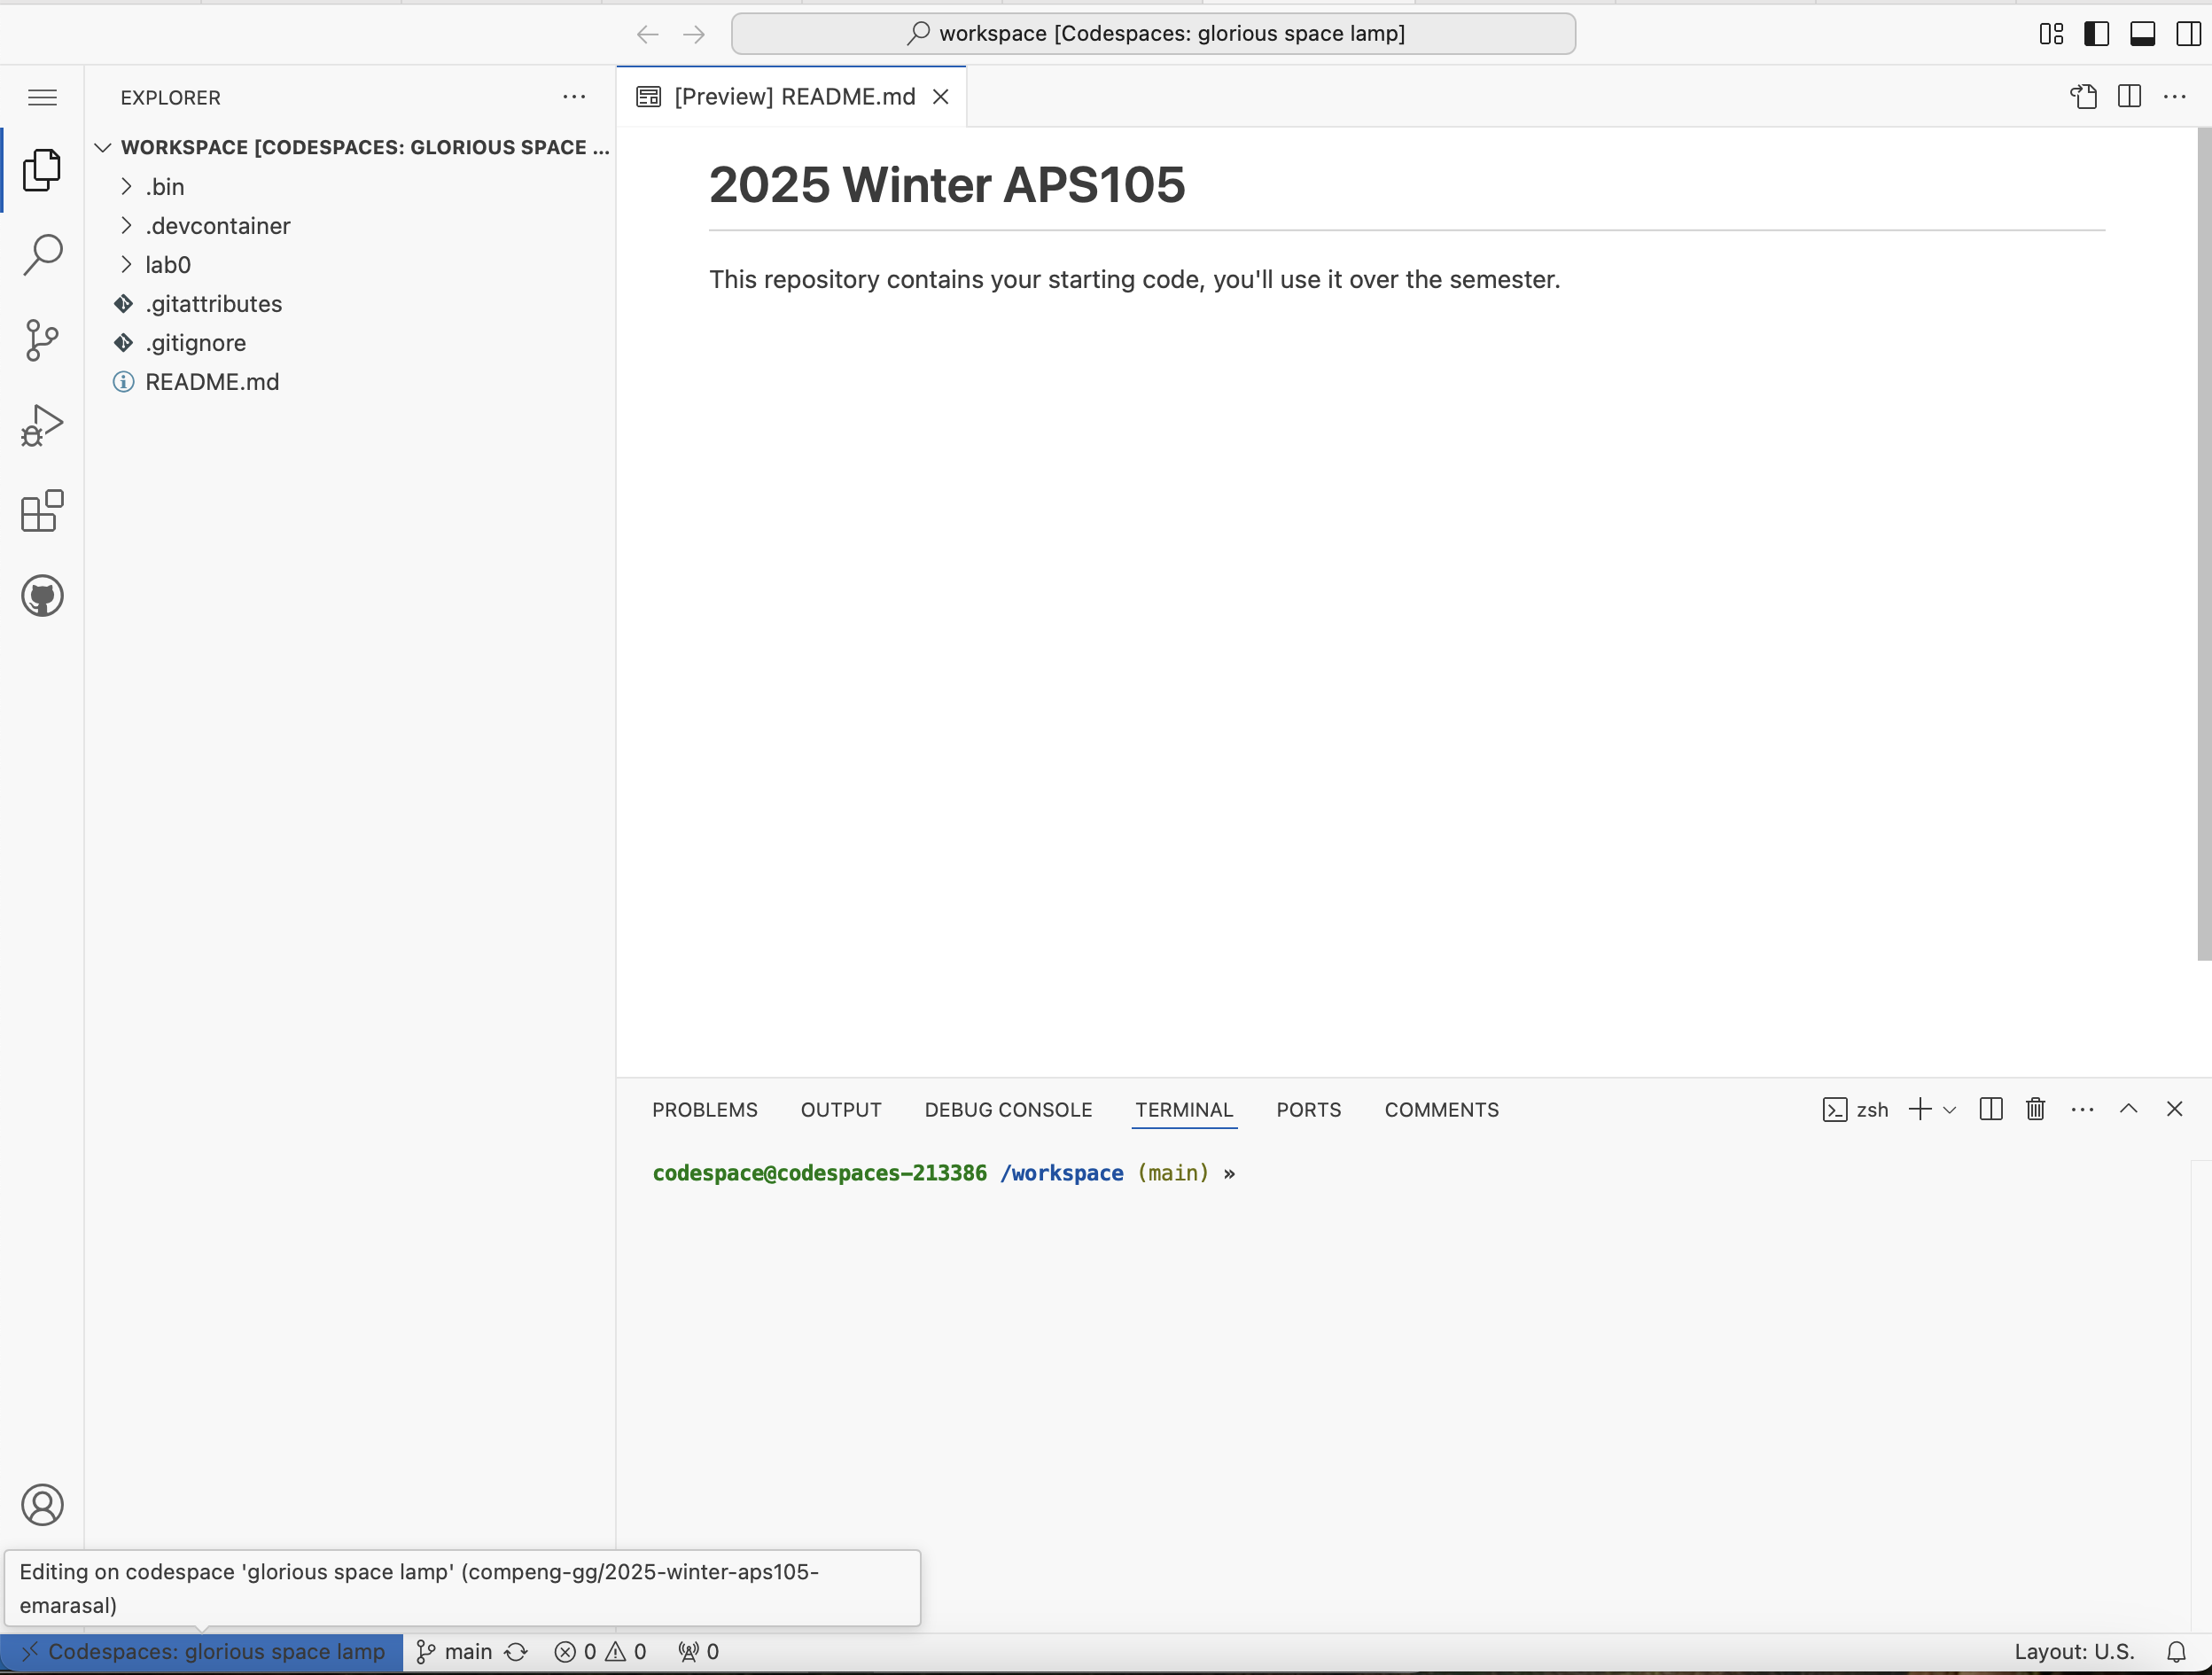The image size is (2212, 1675).
Task: Split the editor right
Action: pyautogui.click(x=2130, y=97)
